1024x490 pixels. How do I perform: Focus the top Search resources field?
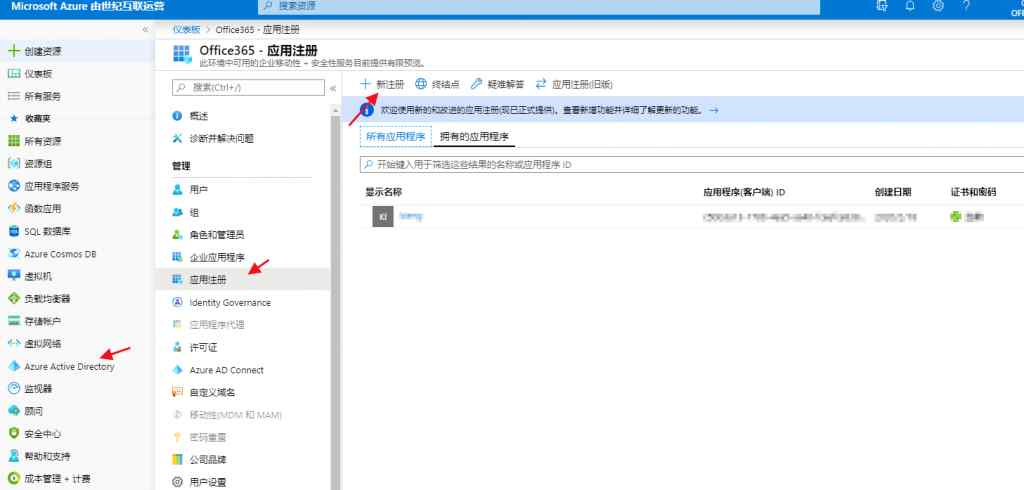pyautogui.click(x=539, y=6)
